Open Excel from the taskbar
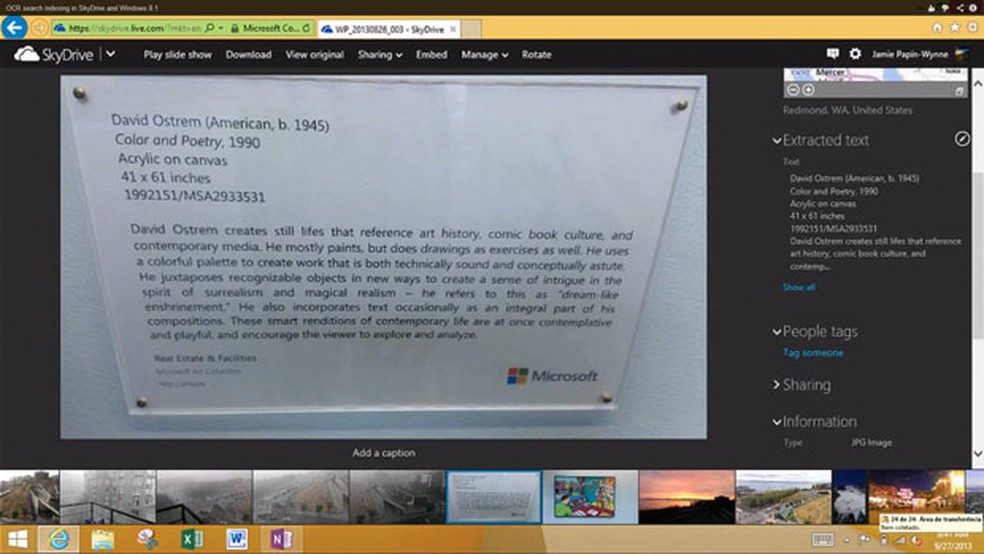984x554 pixels. pyautogui.click(x=192, y=540)
